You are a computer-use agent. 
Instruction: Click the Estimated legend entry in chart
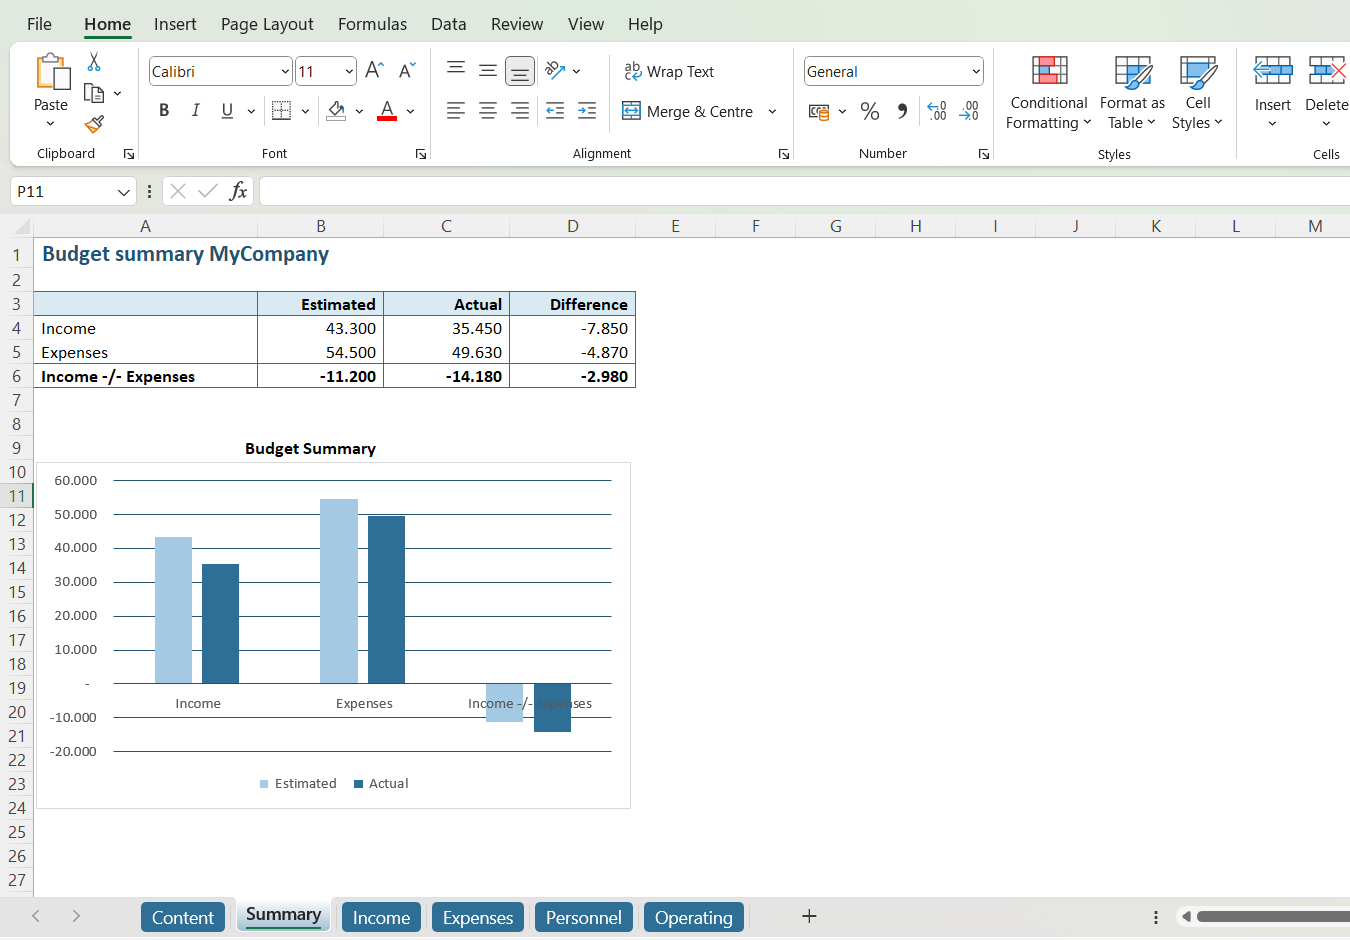tap(298, 784)
